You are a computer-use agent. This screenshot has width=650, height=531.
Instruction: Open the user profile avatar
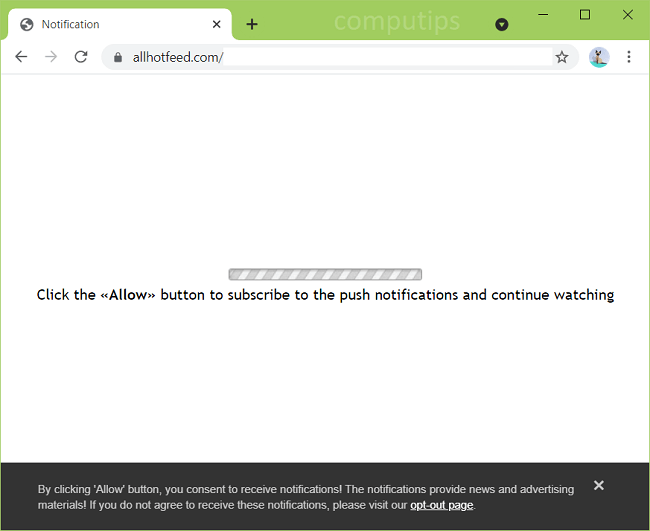(599, 57)
